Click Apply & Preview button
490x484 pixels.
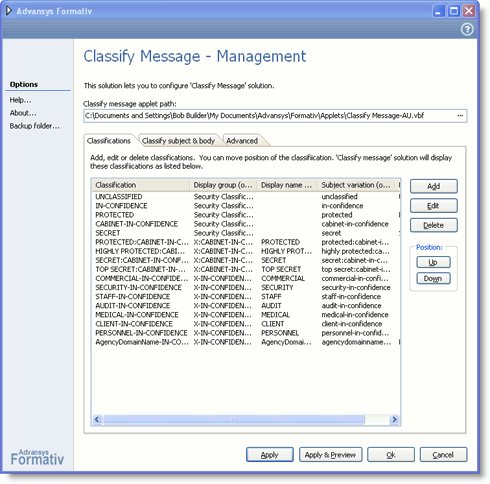point(330,455)
